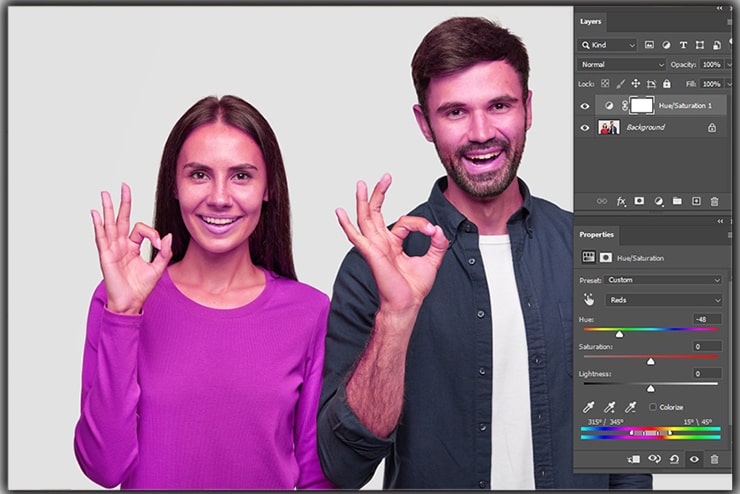Reset to adjustment defaults
Viewport: 740px width, 494px height.
pos(674,459)
